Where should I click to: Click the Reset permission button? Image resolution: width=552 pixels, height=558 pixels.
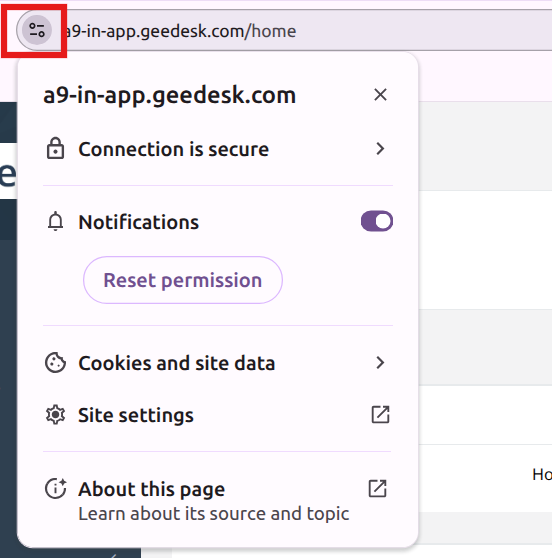(183, 280)
